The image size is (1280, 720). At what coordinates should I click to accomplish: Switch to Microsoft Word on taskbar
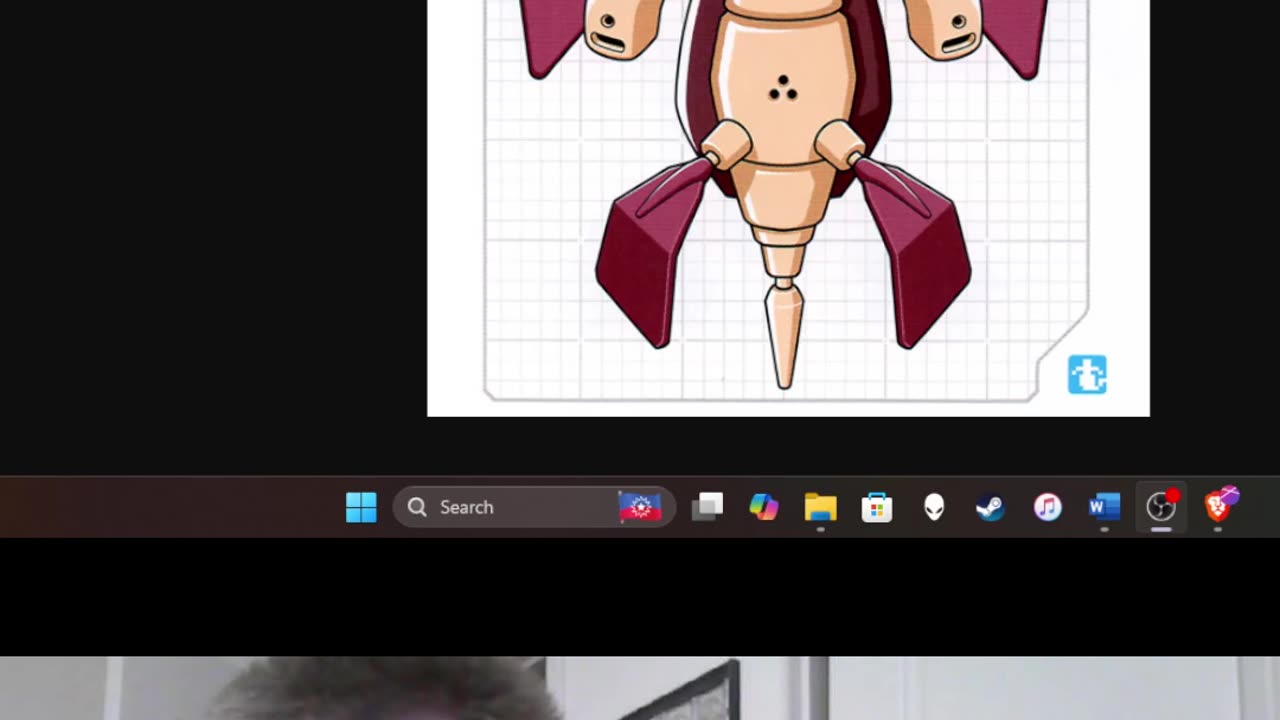(1104, 507)
